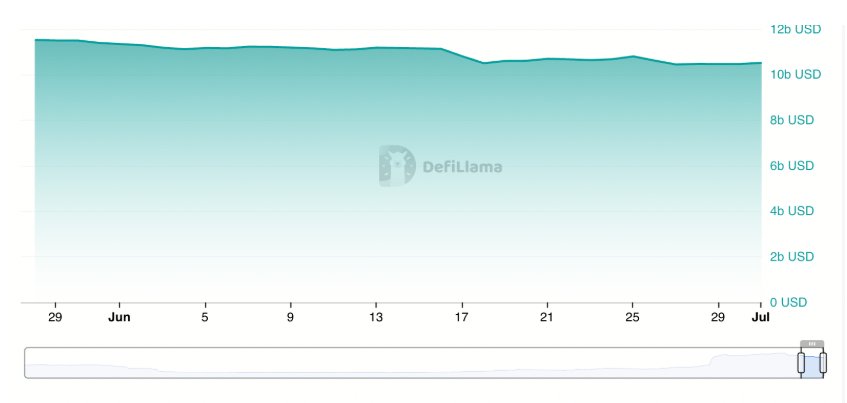
Task: Grab the right range slider handle
Action: tap(823, 363)
